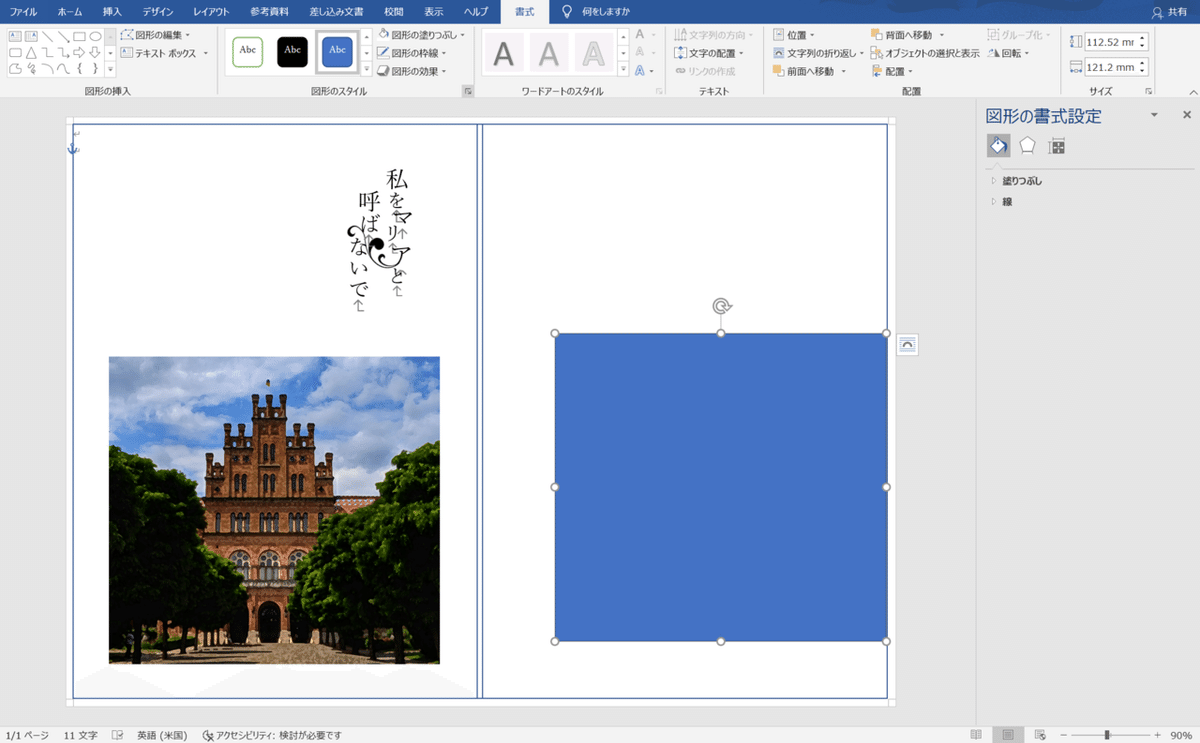Switch to the 挿入 tab
The width and height of the screenshot is (1200, 743).
[112, 12]
